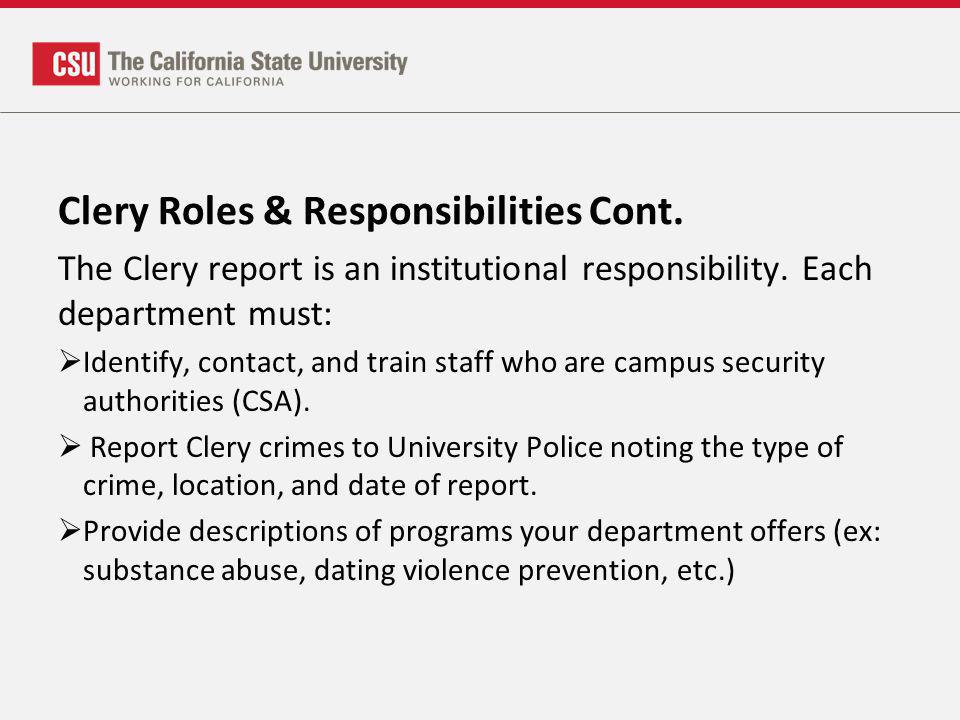Click the word 'Each' at line end
The width and height of the screenshot is (960, 720).
click(x=837, y=269)
